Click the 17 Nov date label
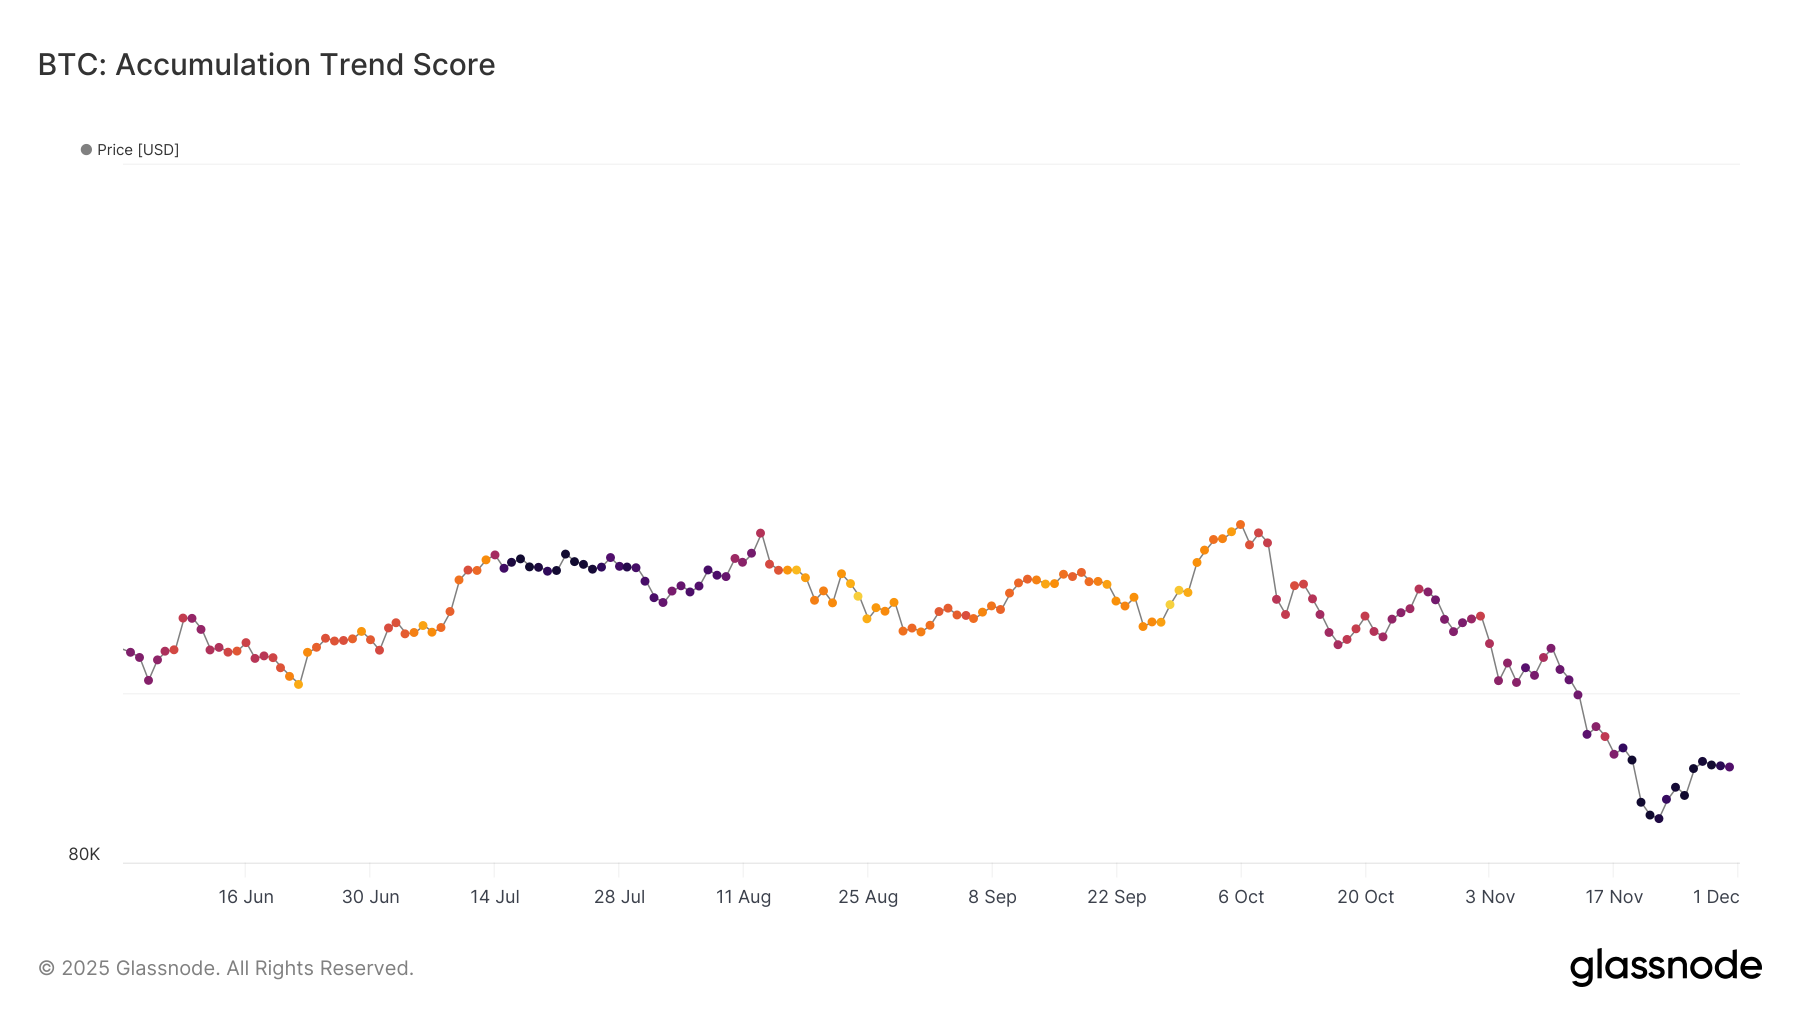The width and height of the screenshot is (1800, 1013). coord(1614,897)
